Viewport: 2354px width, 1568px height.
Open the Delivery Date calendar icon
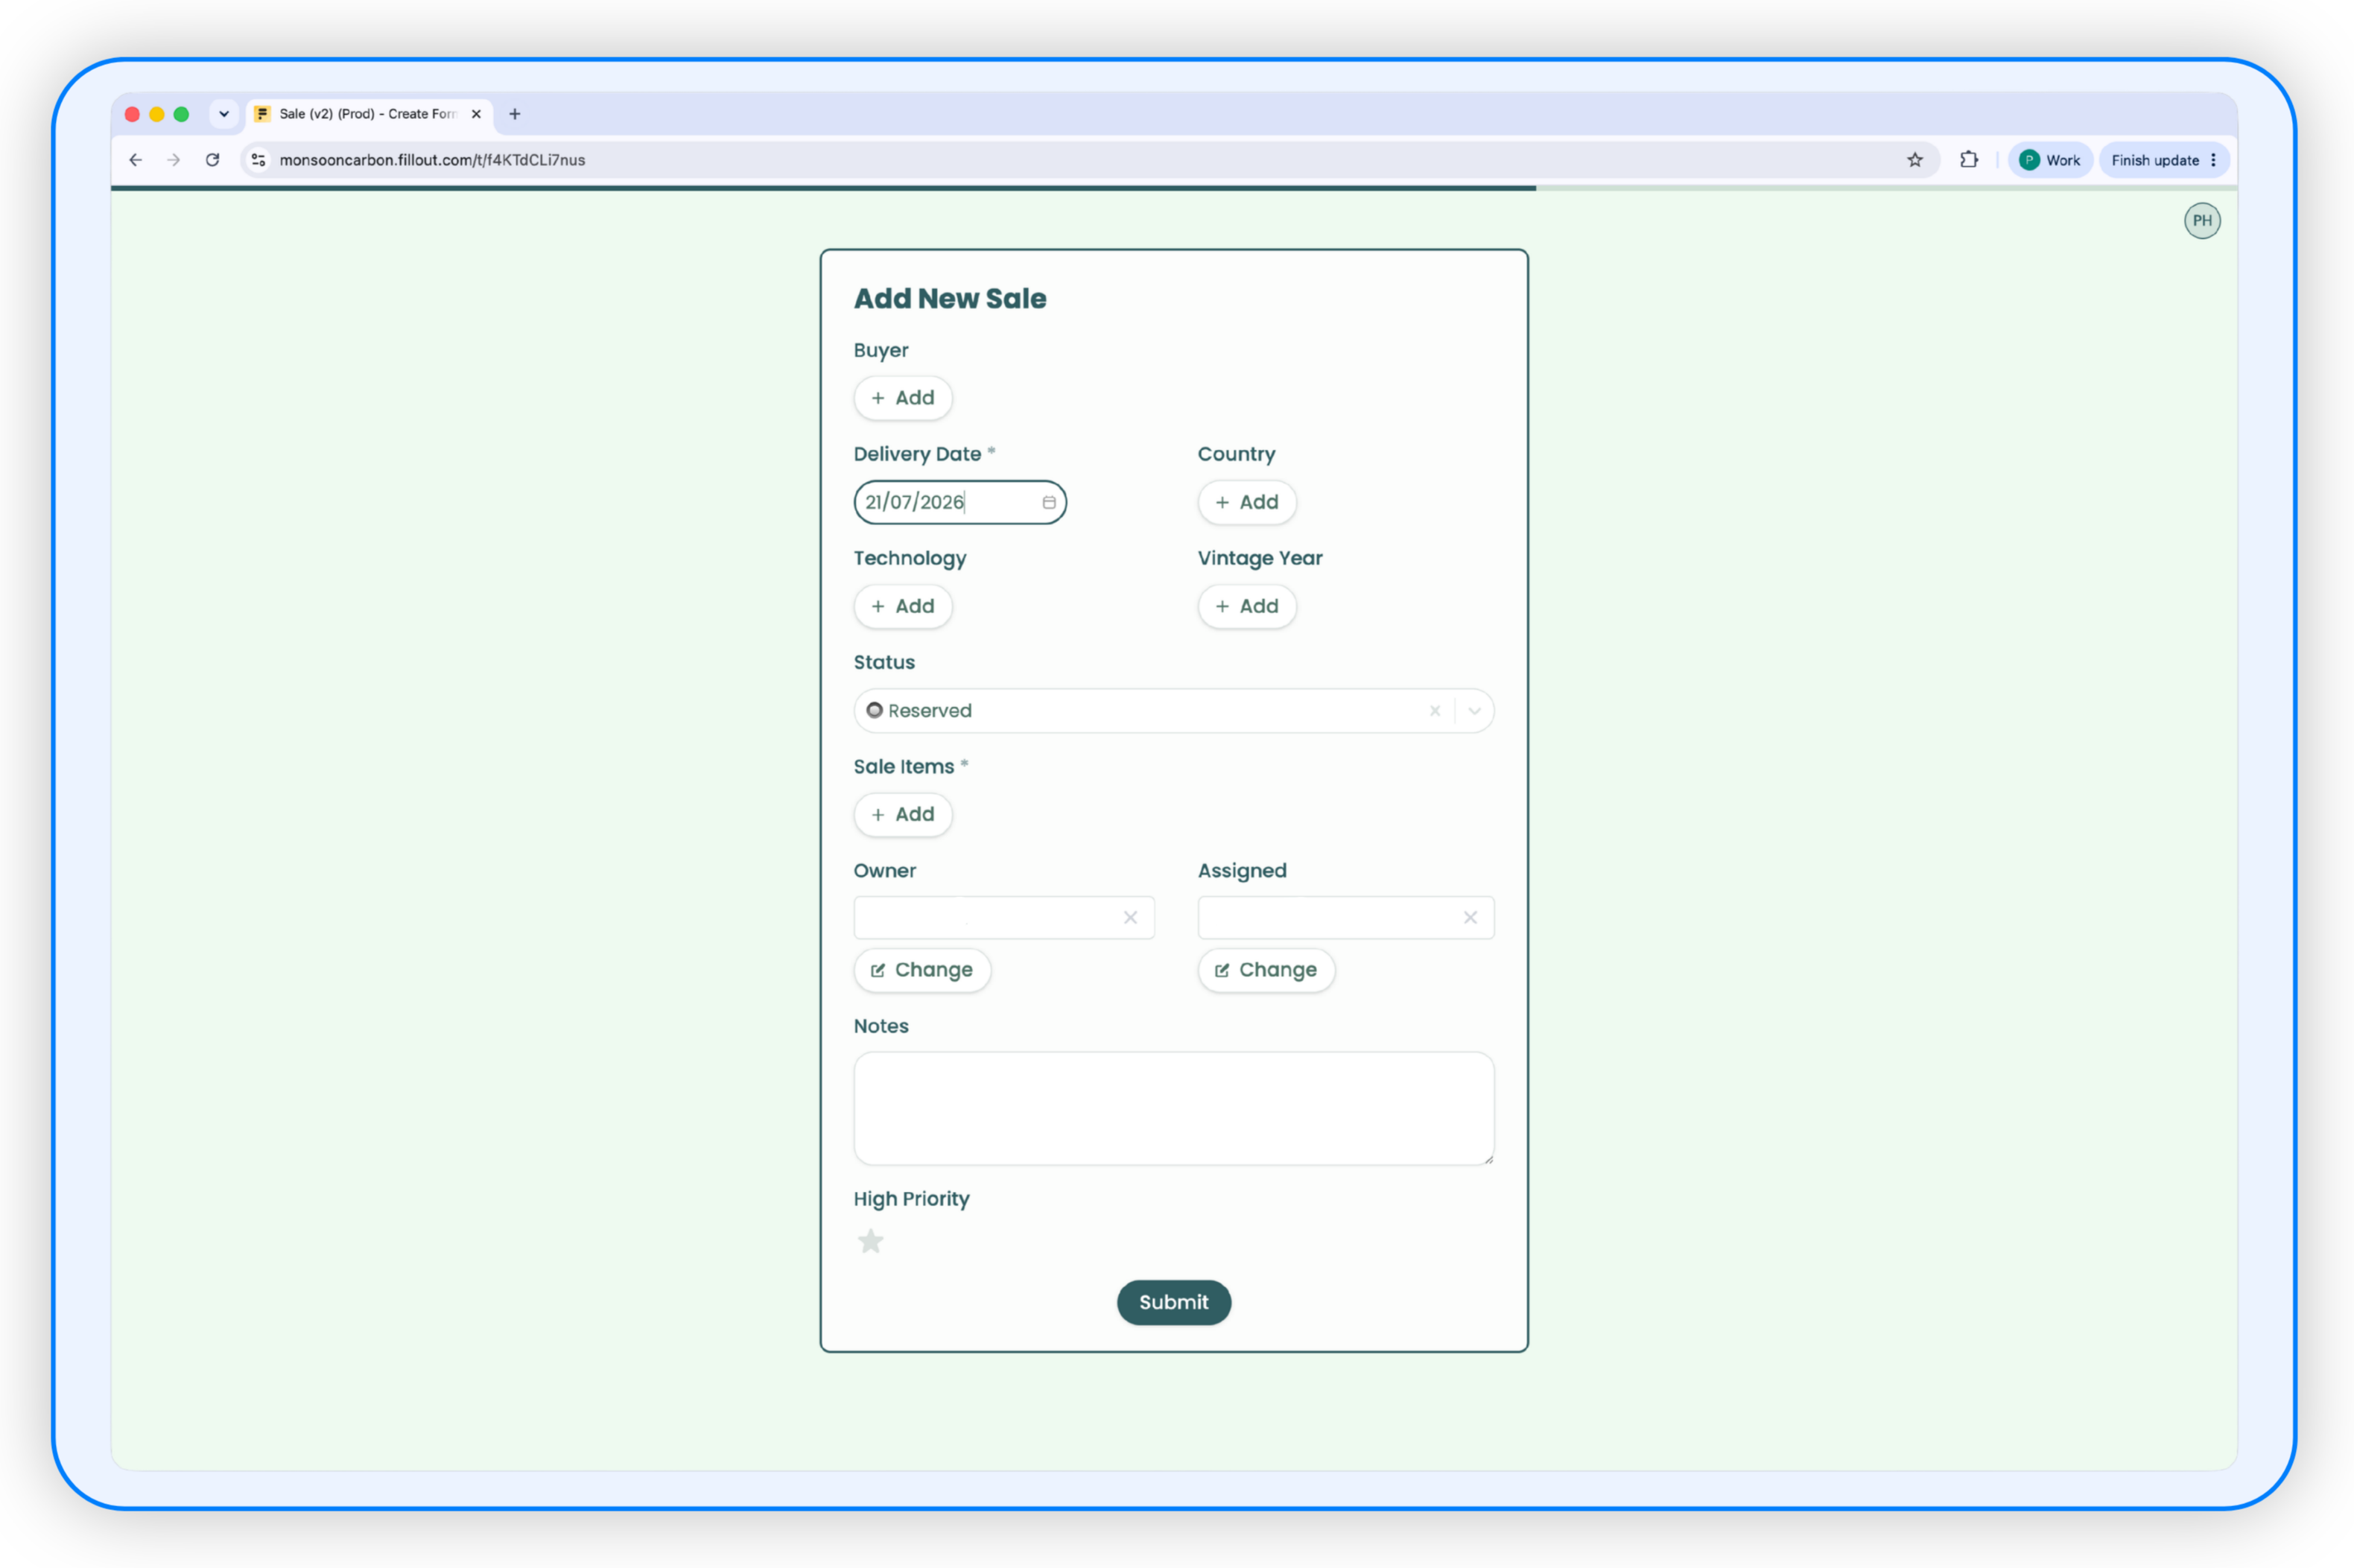point(1049,502)
